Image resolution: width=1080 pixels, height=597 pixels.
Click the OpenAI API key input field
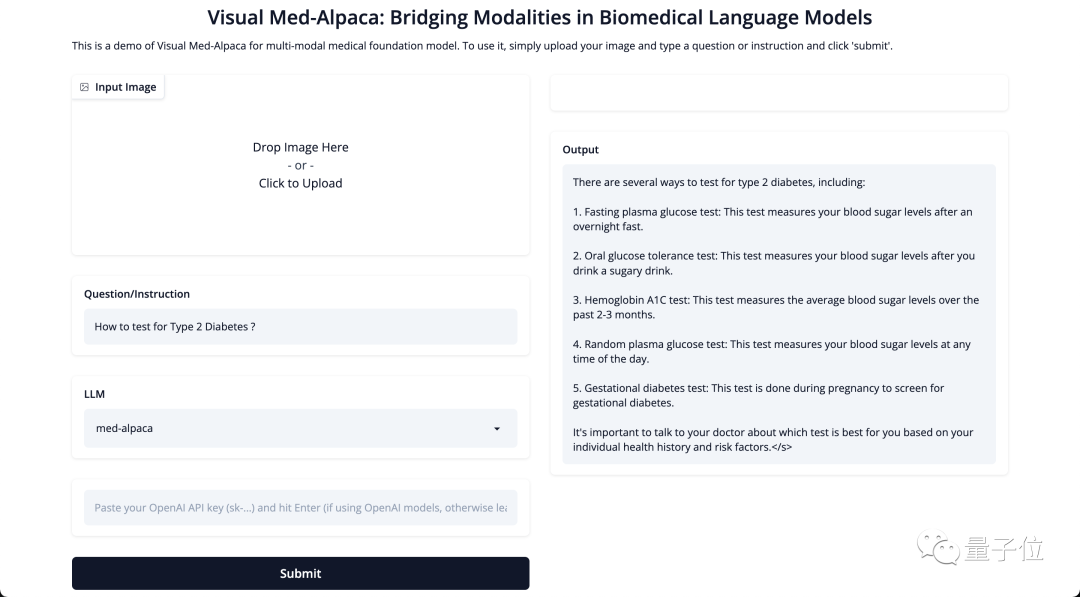coord(300,508)
